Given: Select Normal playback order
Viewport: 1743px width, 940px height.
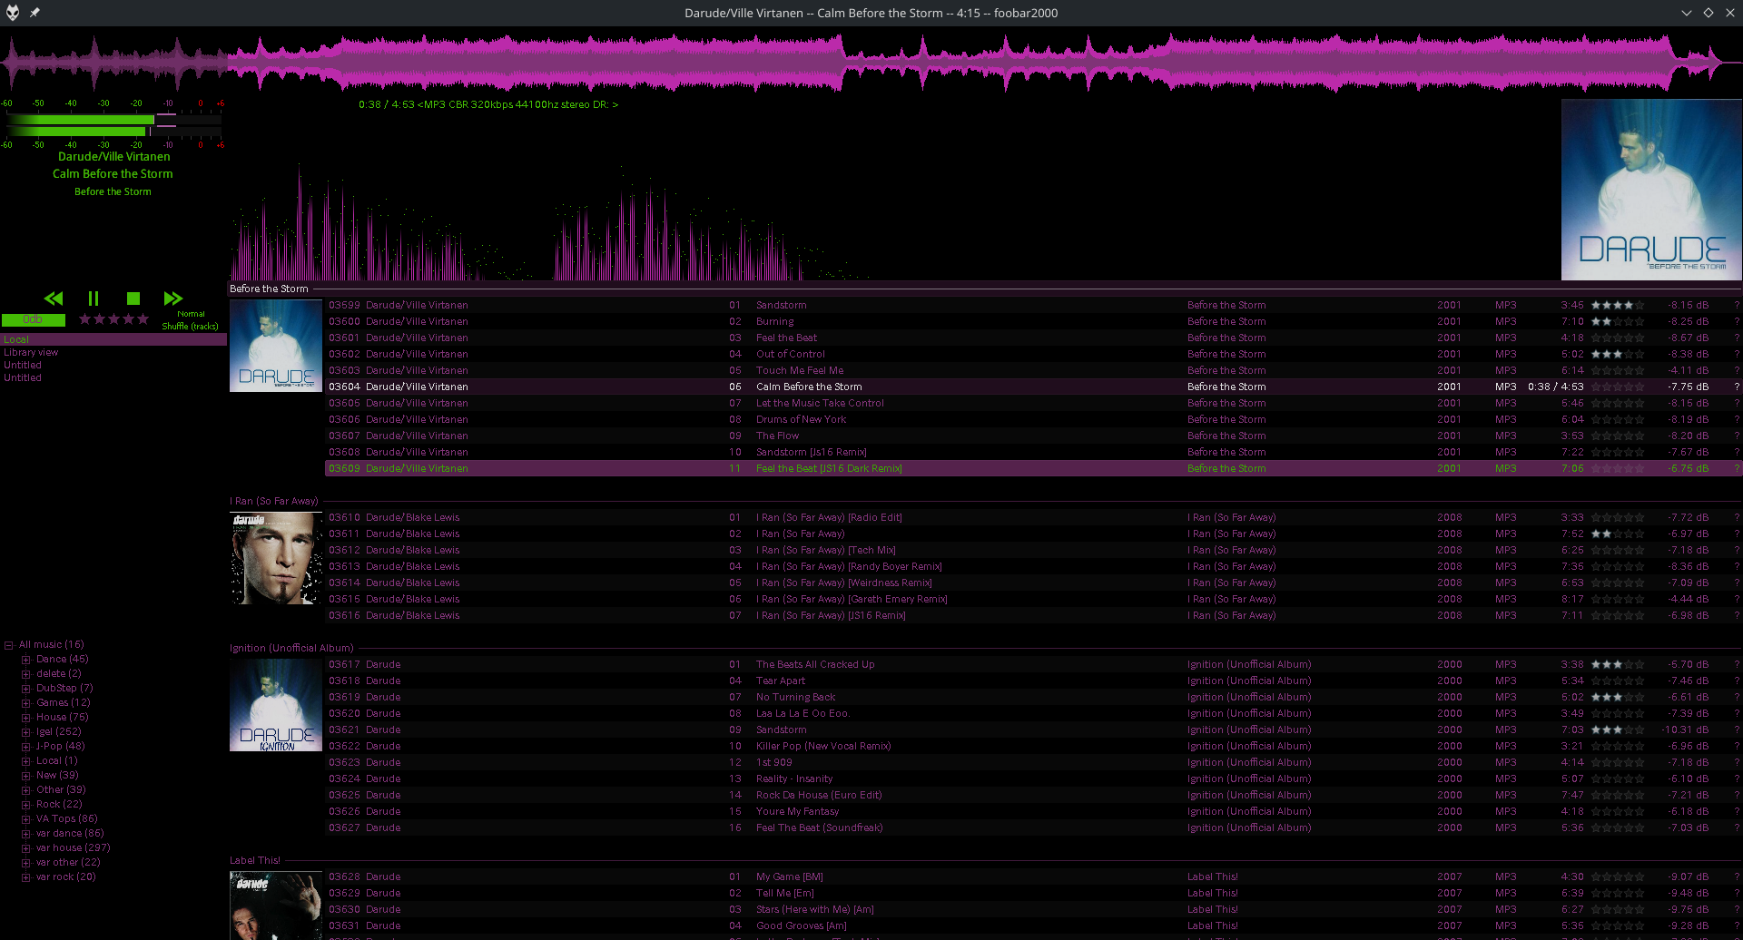Looking at the screenshot, I should point(191,314).
